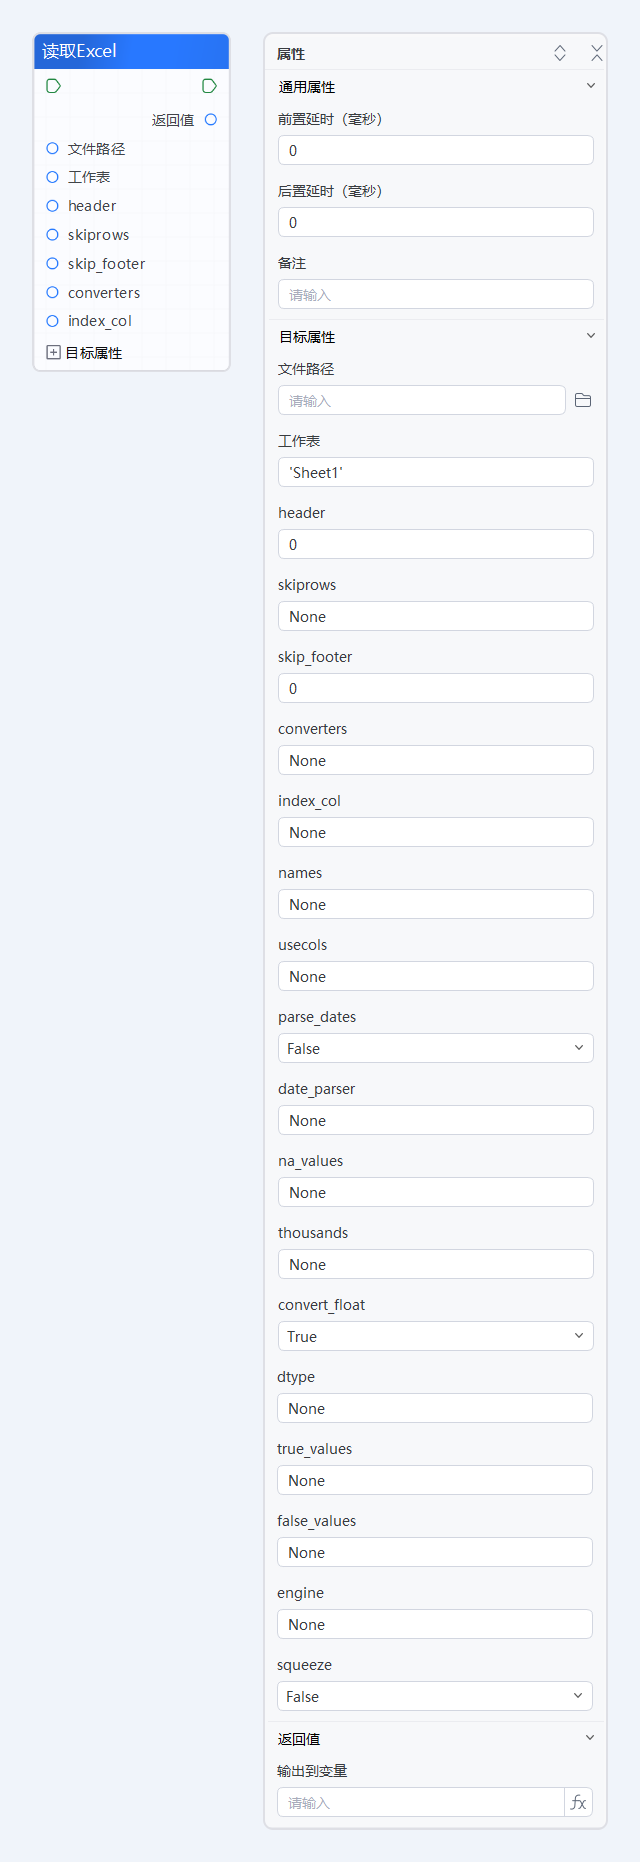Click the index_col port circle on node

(53, 321)
